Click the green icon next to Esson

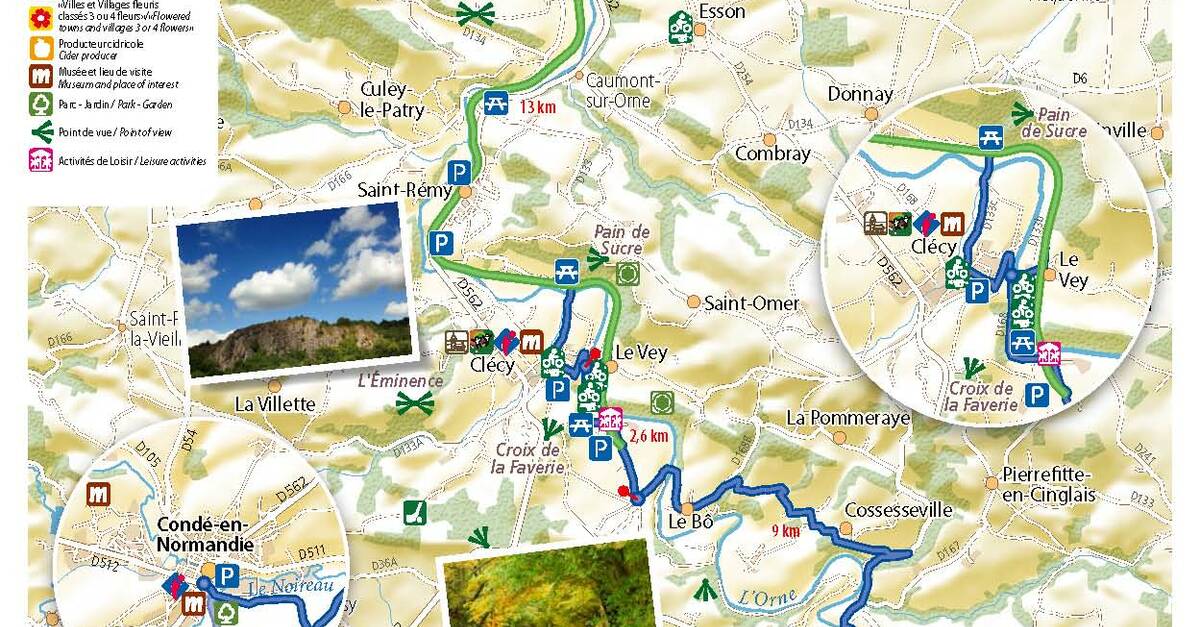tap(681, 27)
